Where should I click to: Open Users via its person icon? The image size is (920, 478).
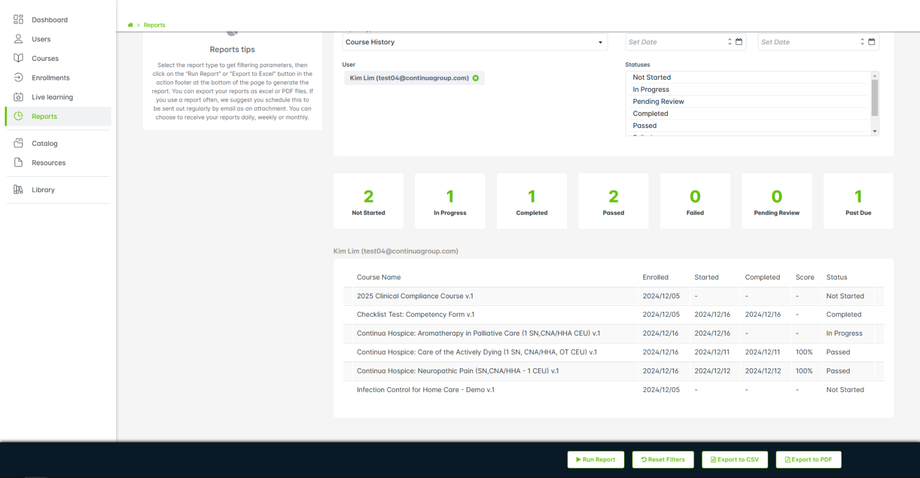pos(18,39)
